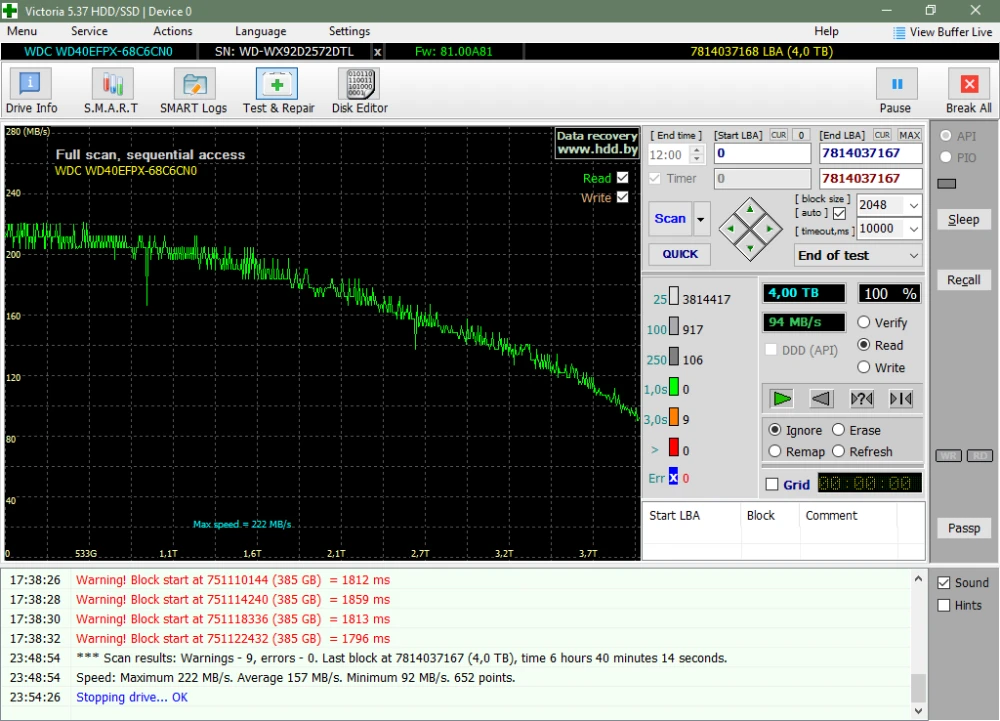Open the Service menu
The image size is (1000, 721).
click(x=89, y=32)
